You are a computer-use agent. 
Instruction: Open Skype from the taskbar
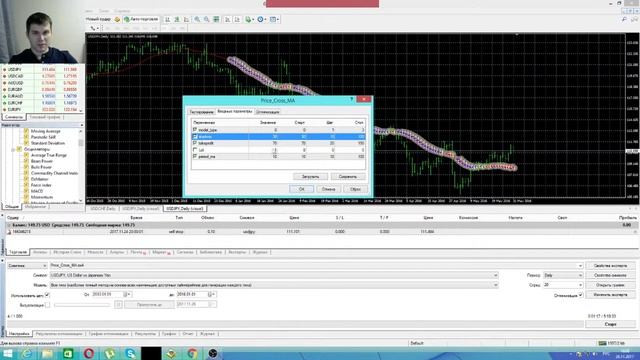coord(131,353)
